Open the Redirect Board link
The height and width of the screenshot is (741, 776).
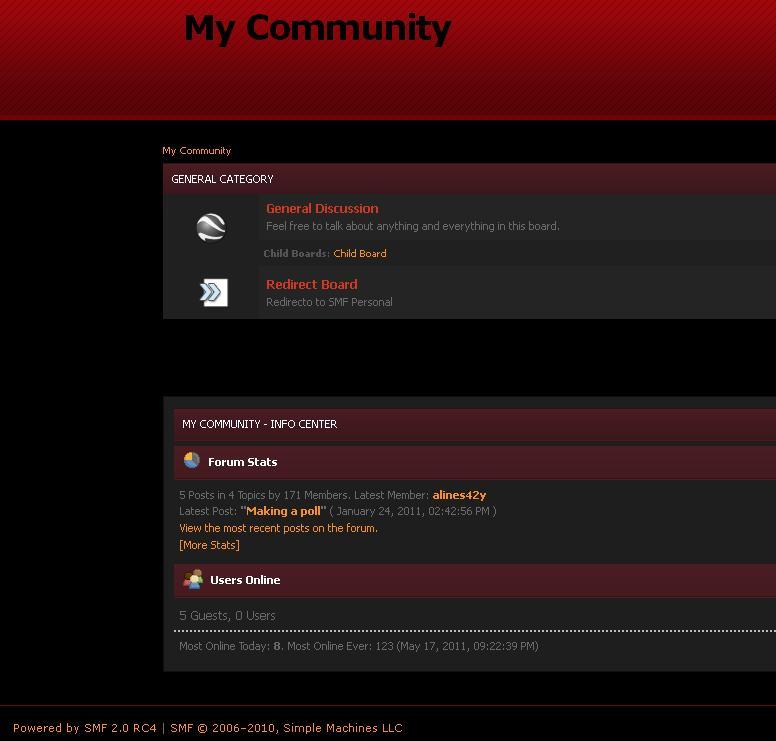[x=312, y=285]
